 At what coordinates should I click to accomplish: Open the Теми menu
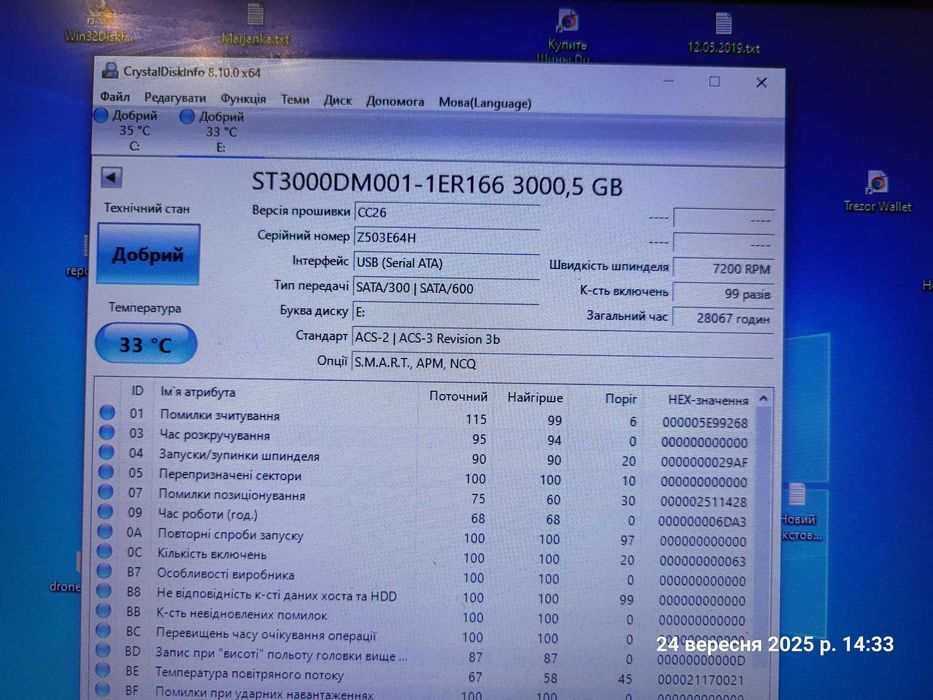[295, 99]
